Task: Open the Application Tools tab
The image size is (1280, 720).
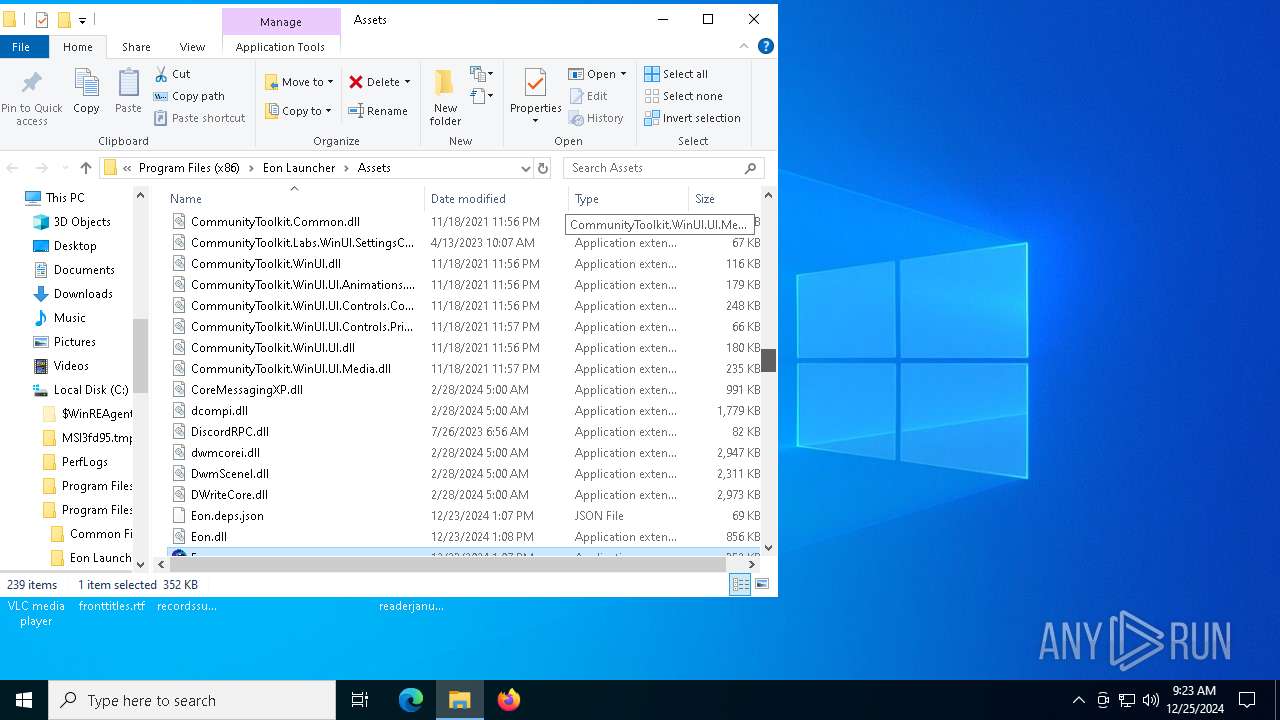Action: [x=280, y=46]
